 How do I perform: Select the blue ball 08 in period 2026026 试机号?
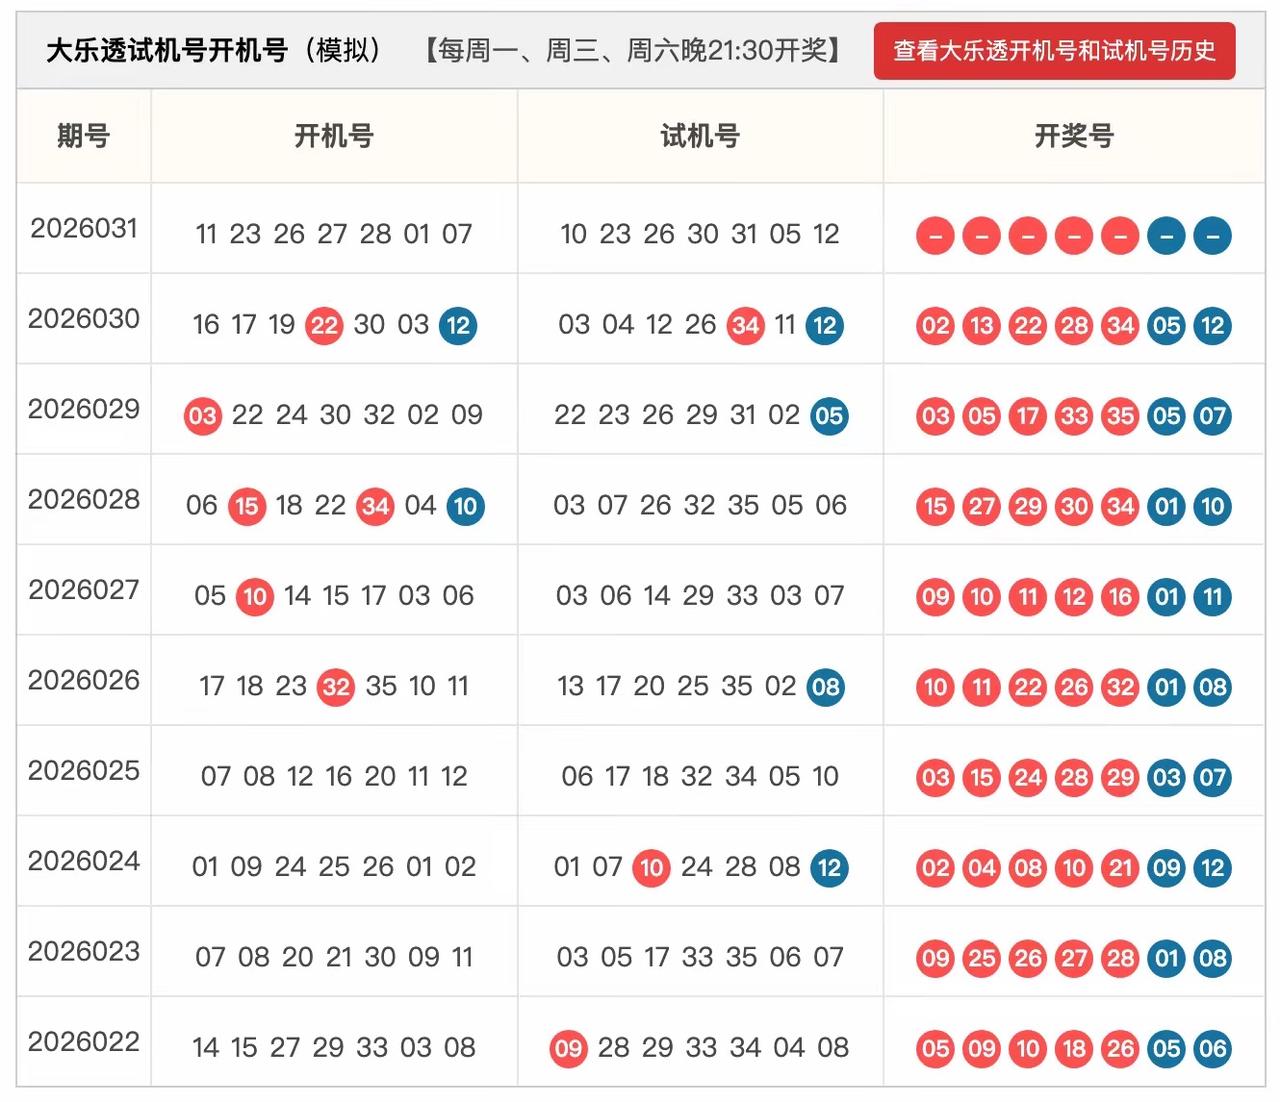(824, 687)
